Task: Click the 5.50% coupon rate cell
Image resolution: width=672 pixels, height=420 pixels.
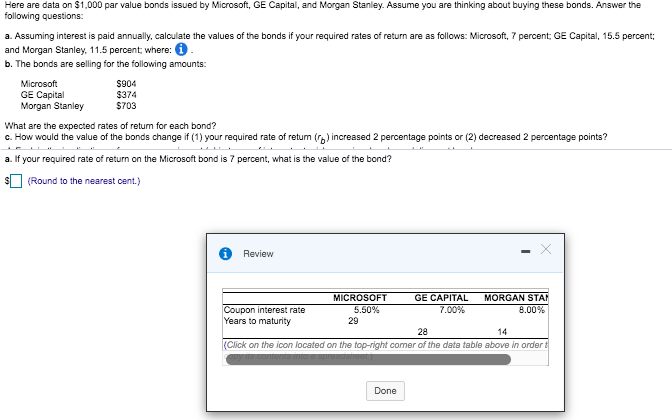Action: 366,310
